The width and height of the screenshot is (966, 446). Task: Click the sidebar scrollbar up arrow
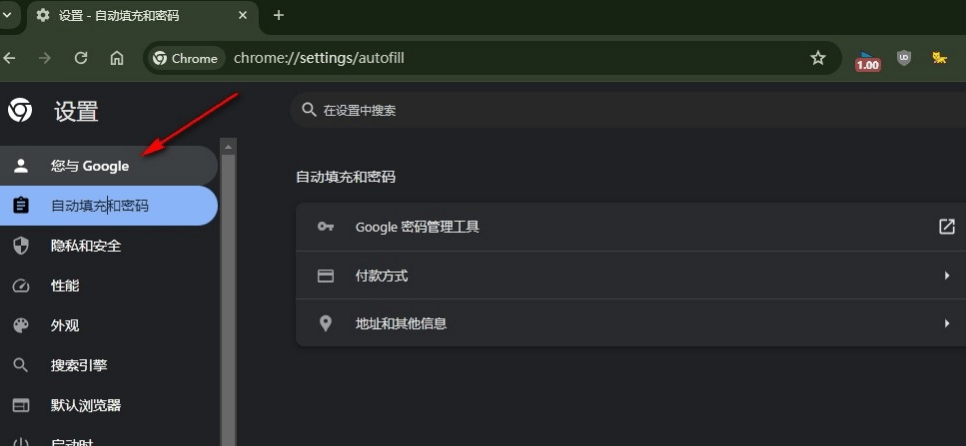point(229,147)
